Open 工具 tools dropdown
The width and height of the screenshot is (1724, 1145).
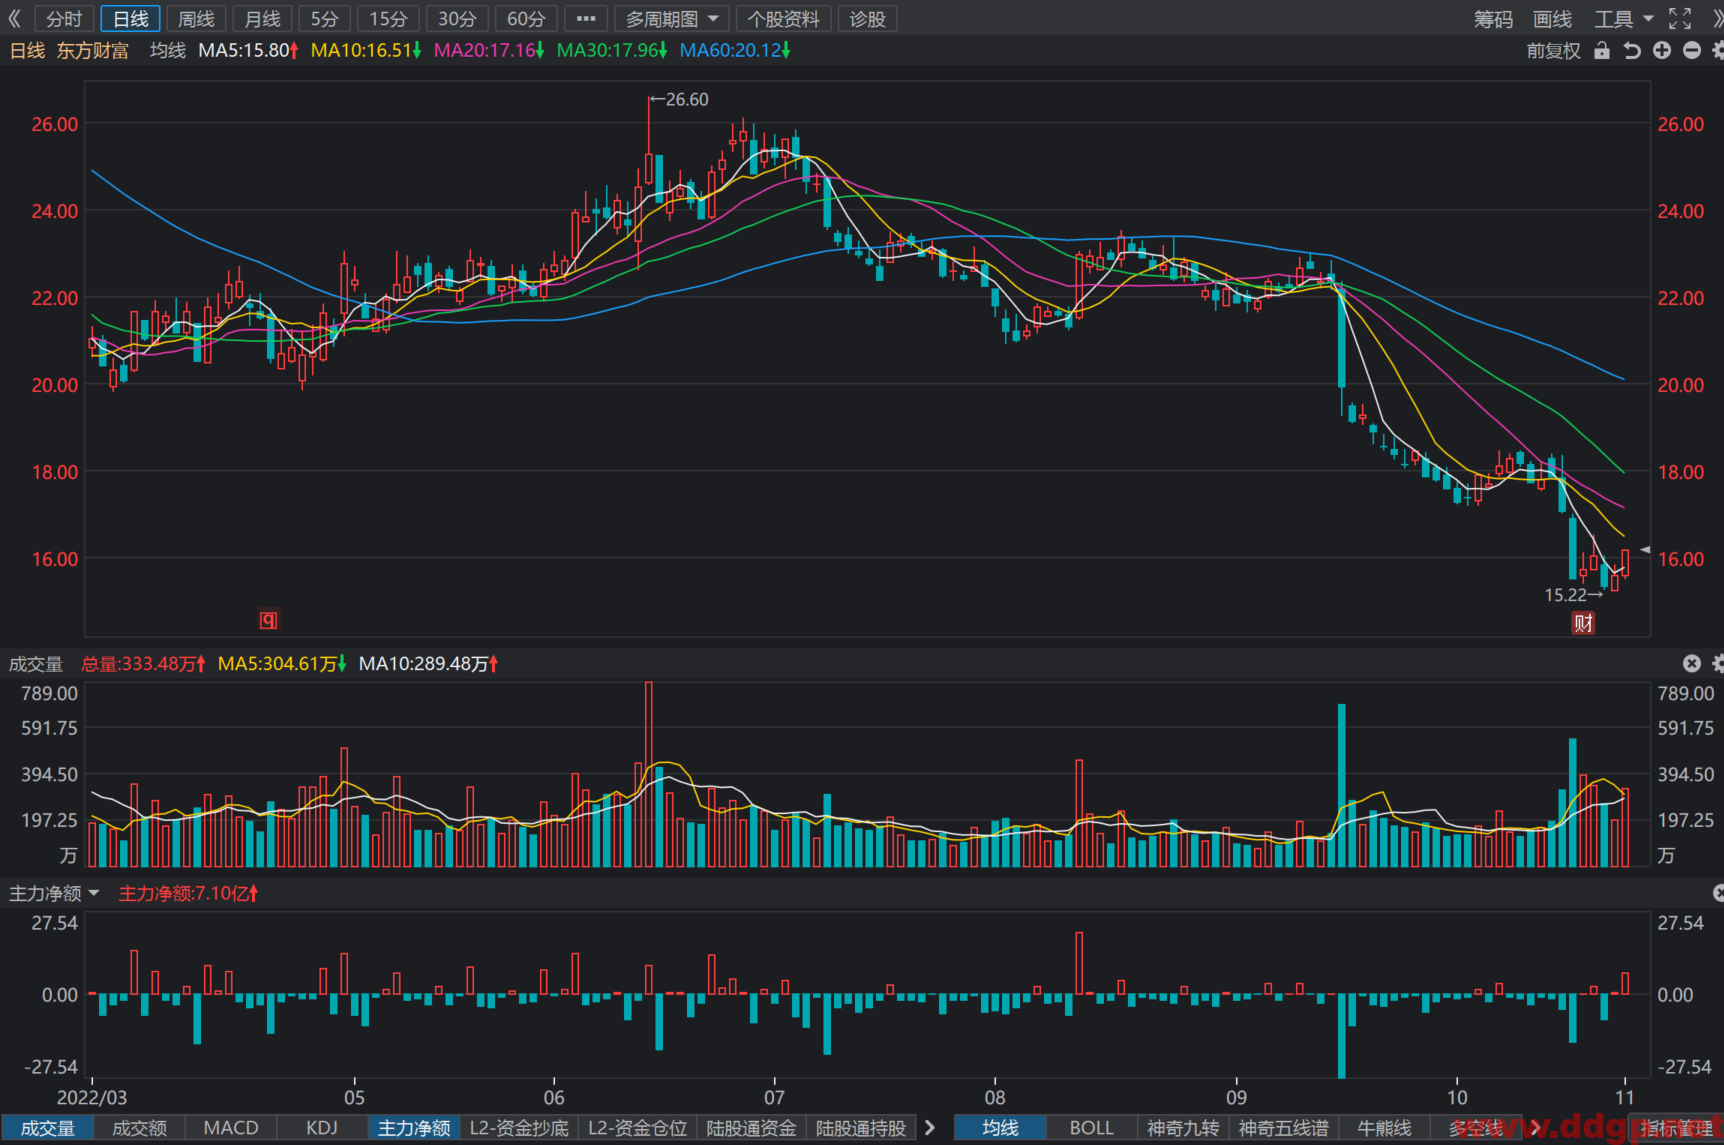pyautogui.click(x=1623, y=19)
